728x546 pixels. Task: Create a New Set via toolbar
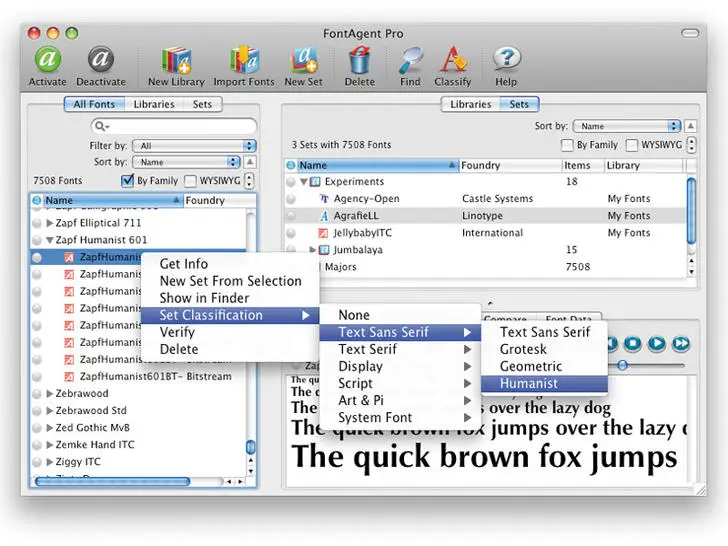tap(304, 60)
